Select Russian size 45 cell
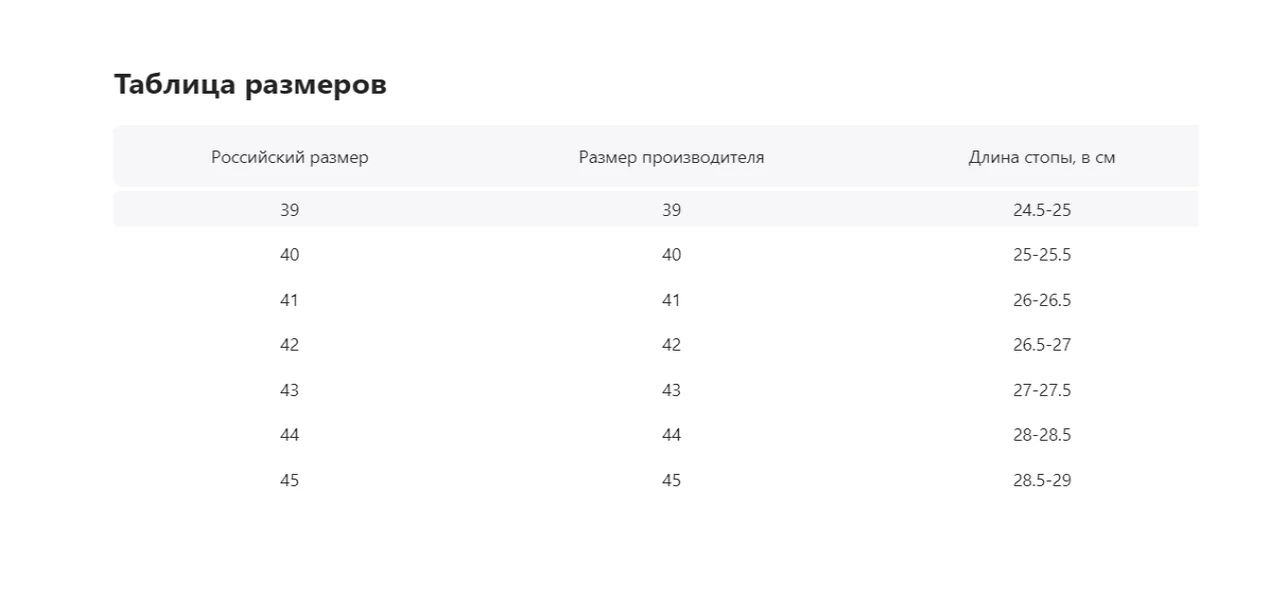 tap(290, 480)
